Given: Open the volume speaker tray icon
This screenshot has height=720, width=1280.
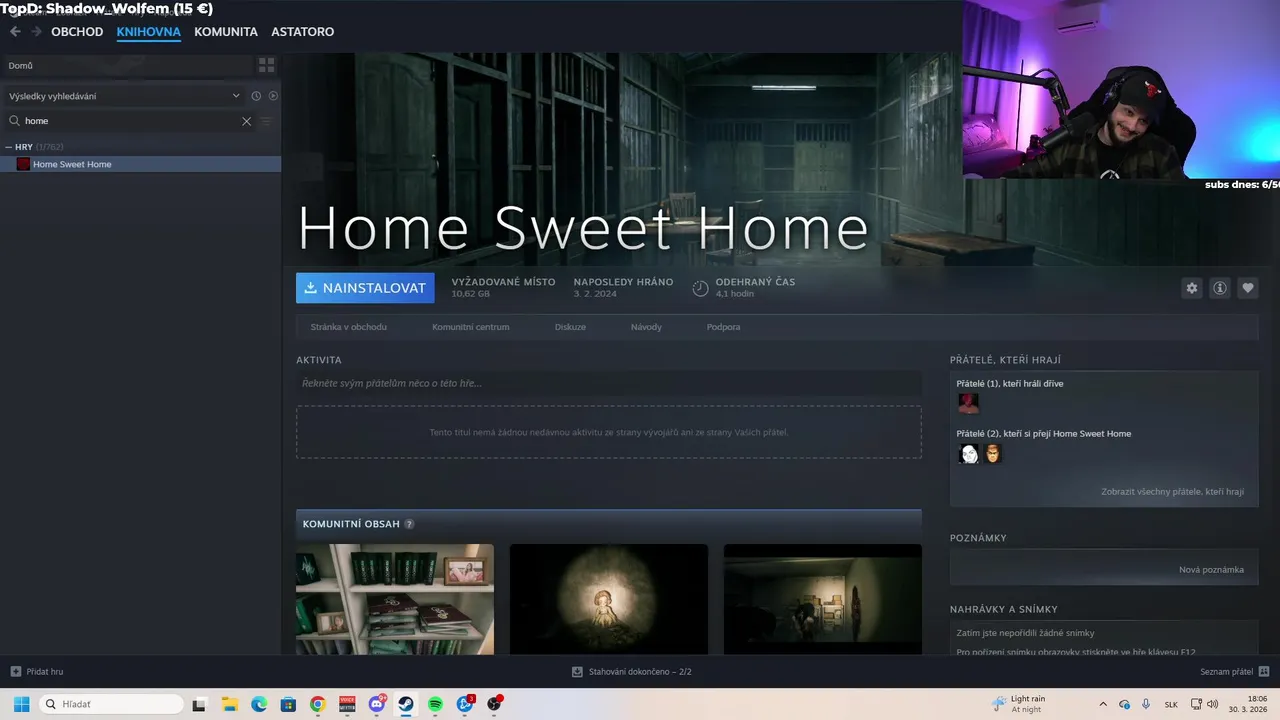Looking at the screenshot, I should point(1212,704).
